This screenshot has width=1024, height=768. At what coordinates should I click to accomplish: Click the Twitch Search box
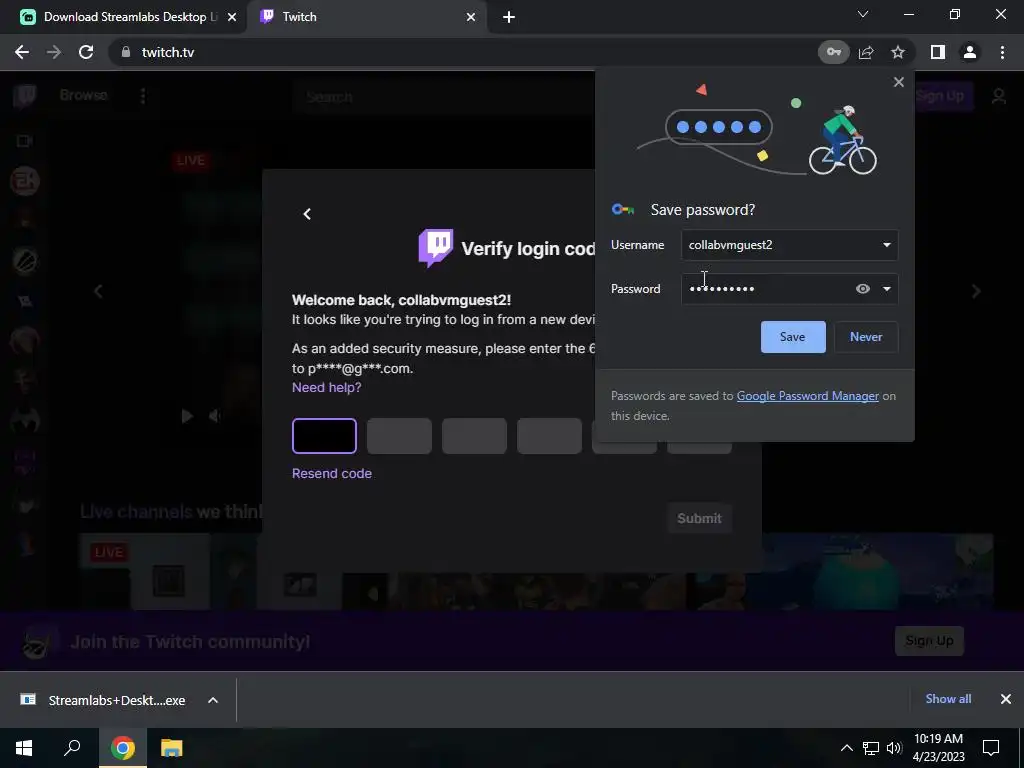coord(443,97)
